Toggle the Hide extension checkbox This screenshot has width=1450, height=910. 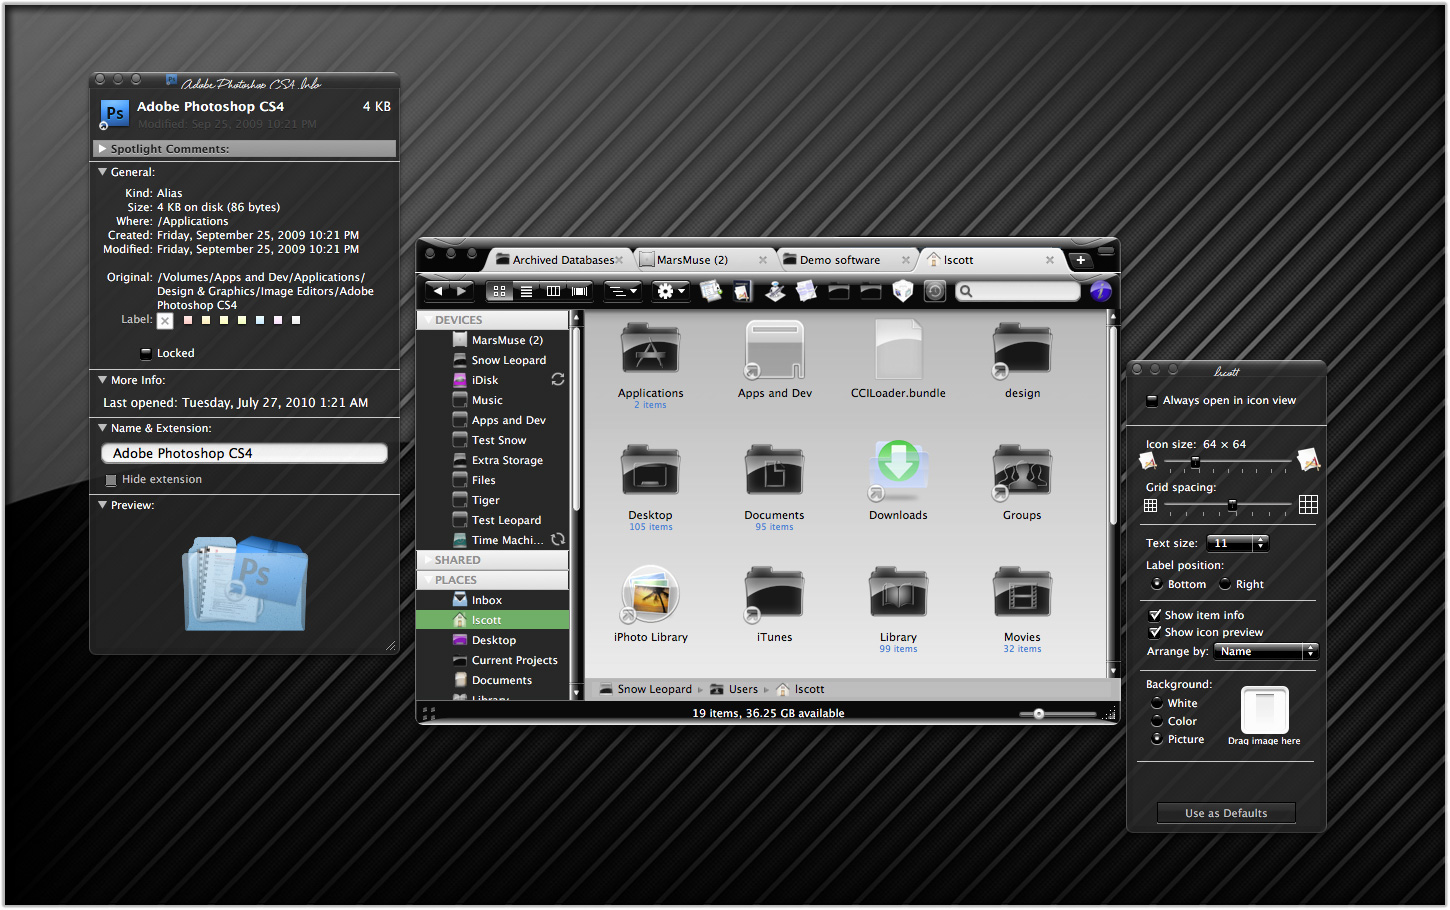[x=111, y=480]
